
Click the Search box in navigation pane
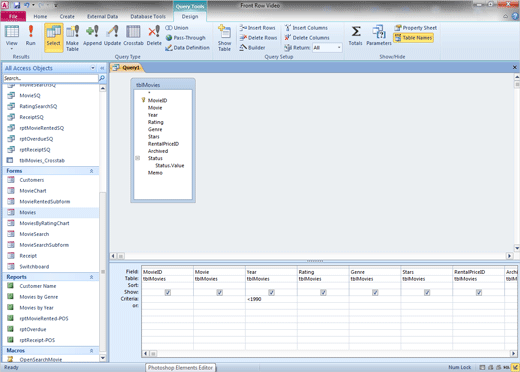click(x=50, y=78)
